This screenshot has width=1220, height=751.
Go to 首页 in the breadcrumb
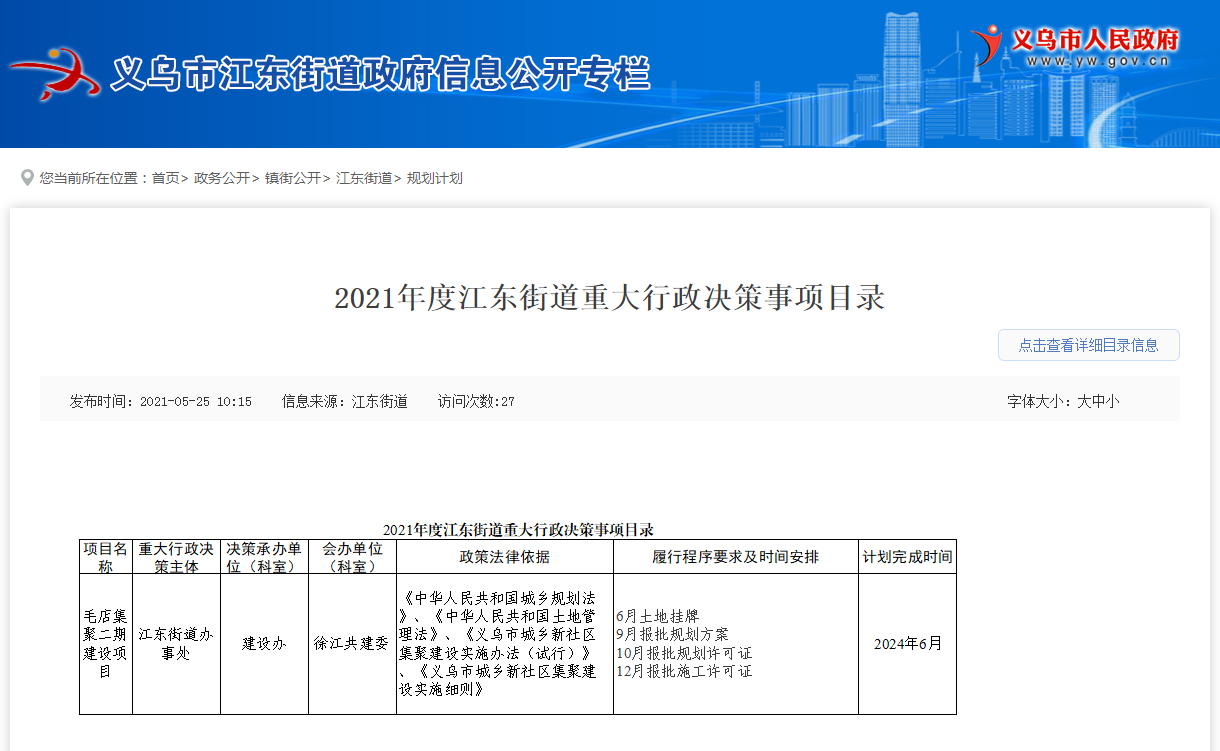tap(165, 178)
